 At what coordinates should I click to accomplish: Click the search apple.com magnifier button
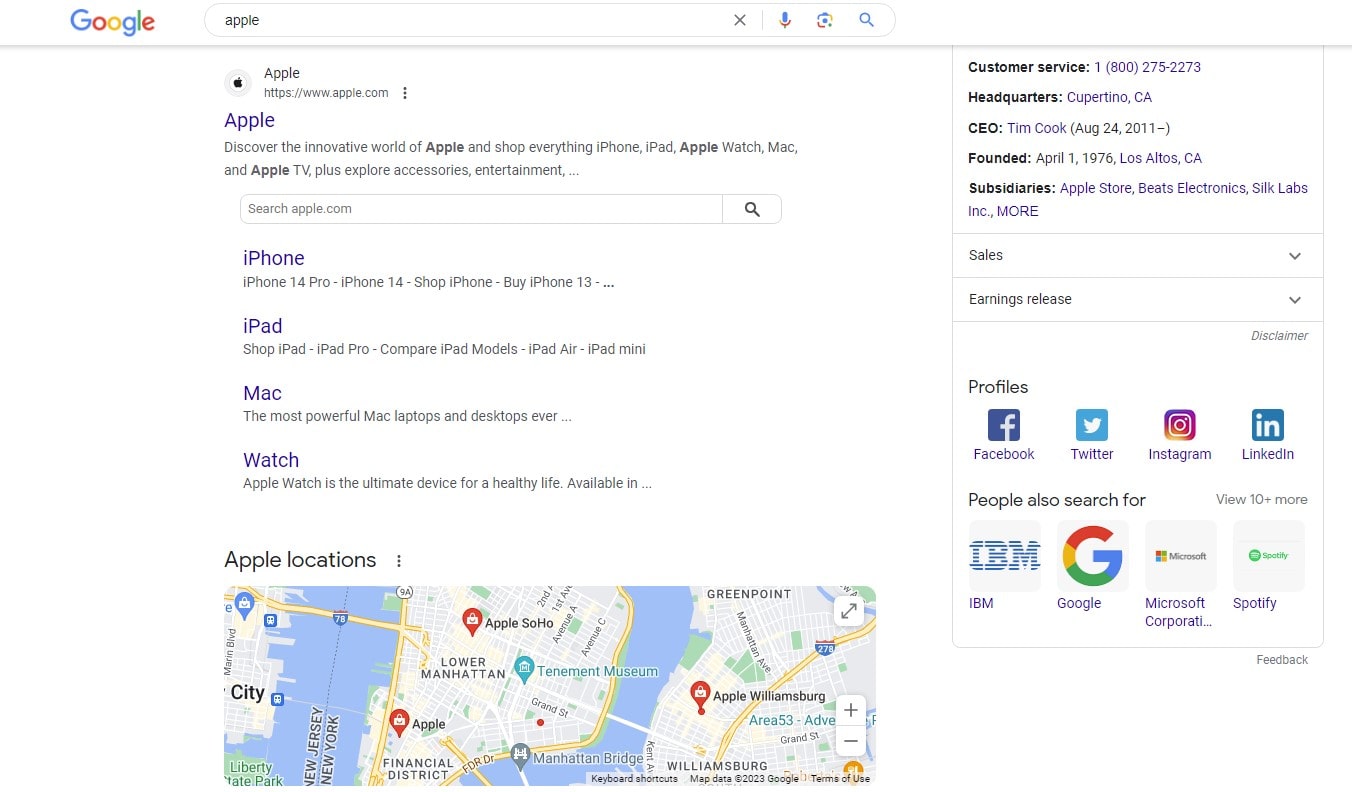(752, 209)
